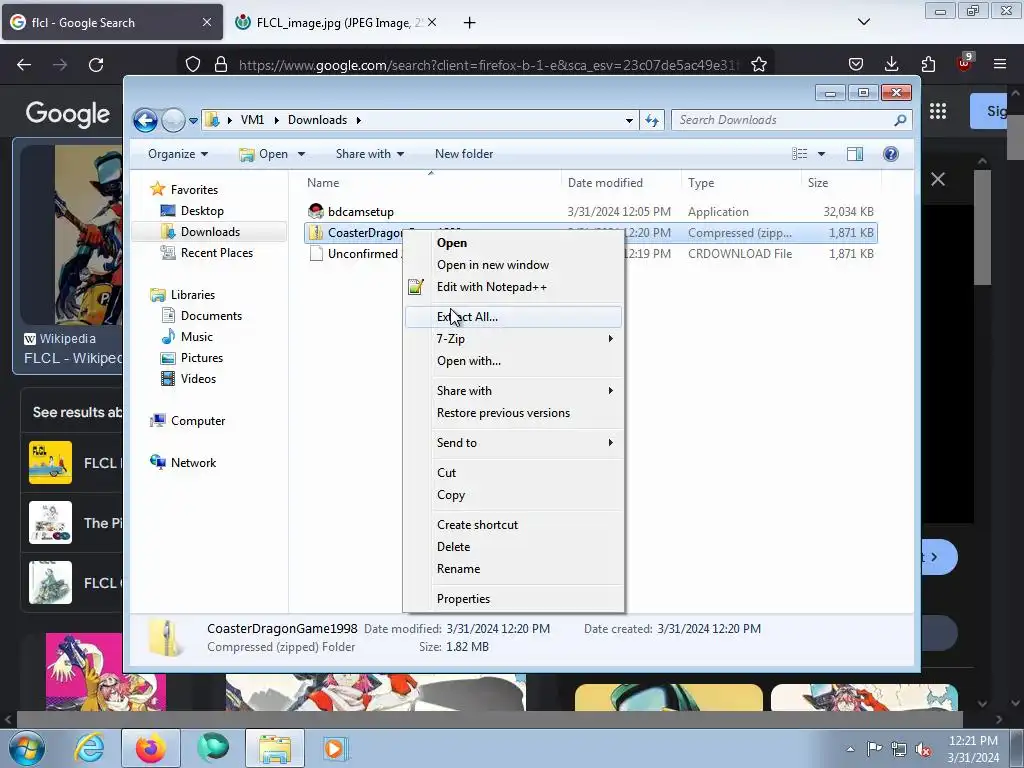The width and height of the screenshot is (1024, 768).
Task: Choose Restore previous versions
Action: point(513,413)
